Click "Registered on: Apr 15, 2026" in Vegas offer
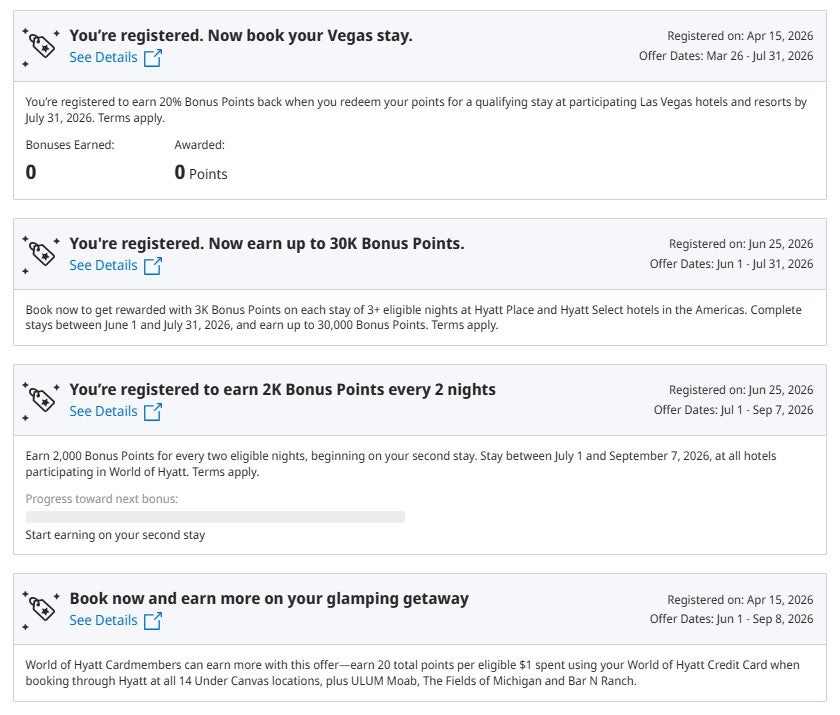840x715 pixels. (x=740, y=36)
